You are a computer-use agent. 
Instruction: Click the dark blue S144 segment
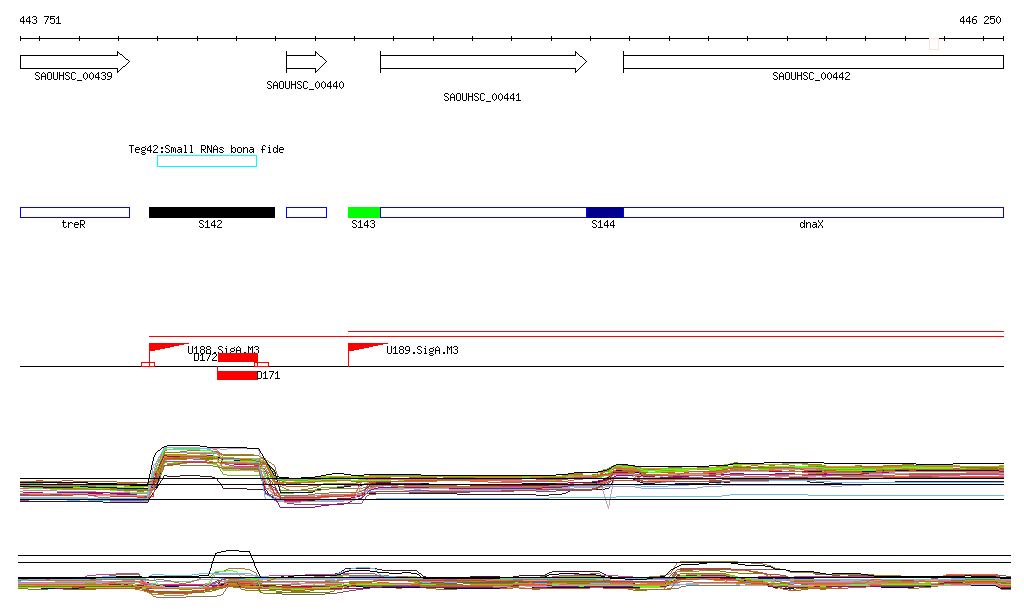tap(604, 212)
